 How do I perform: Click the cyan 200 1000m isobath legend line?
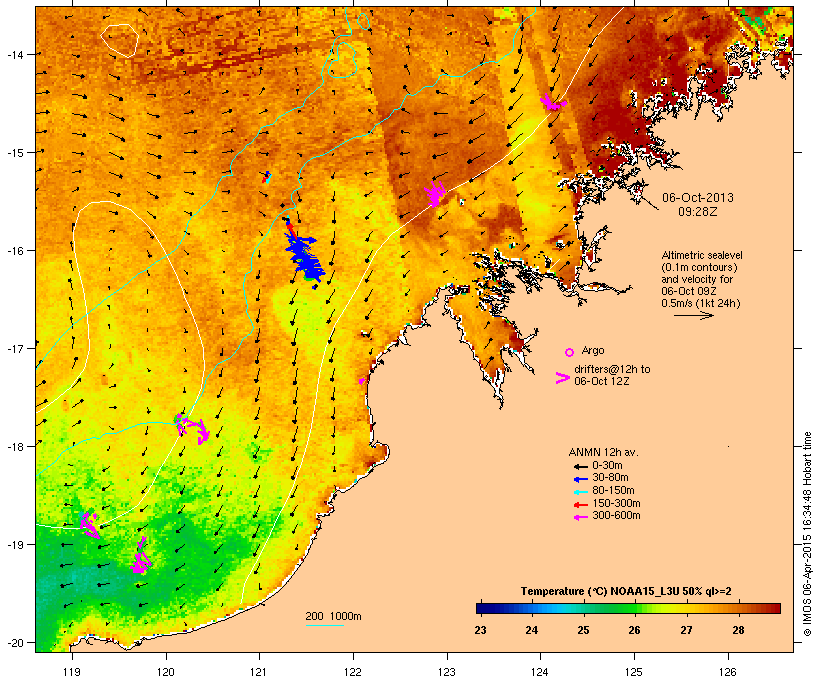[x=324, y=626]
